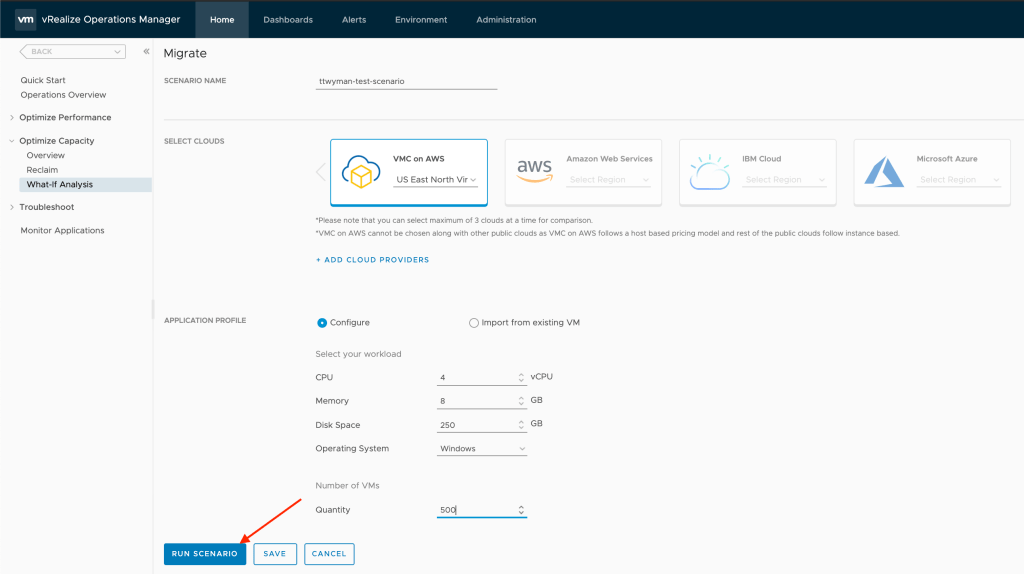Click the IBM Cloud logo icon
The height and width of the screenshot is (574, 1024).
coord(709,172)
